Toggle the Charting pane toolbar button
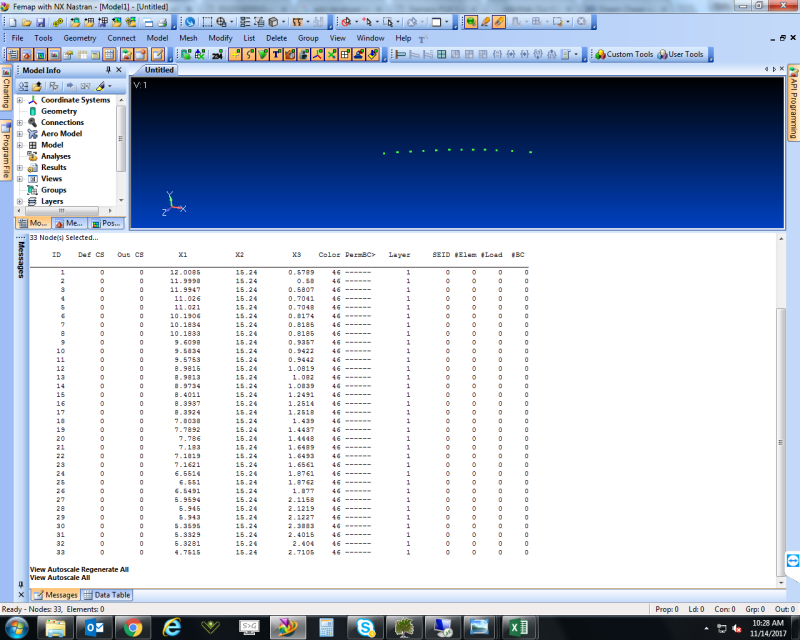Viewport: 800px width, 640px height. click(x=55, y=54)
